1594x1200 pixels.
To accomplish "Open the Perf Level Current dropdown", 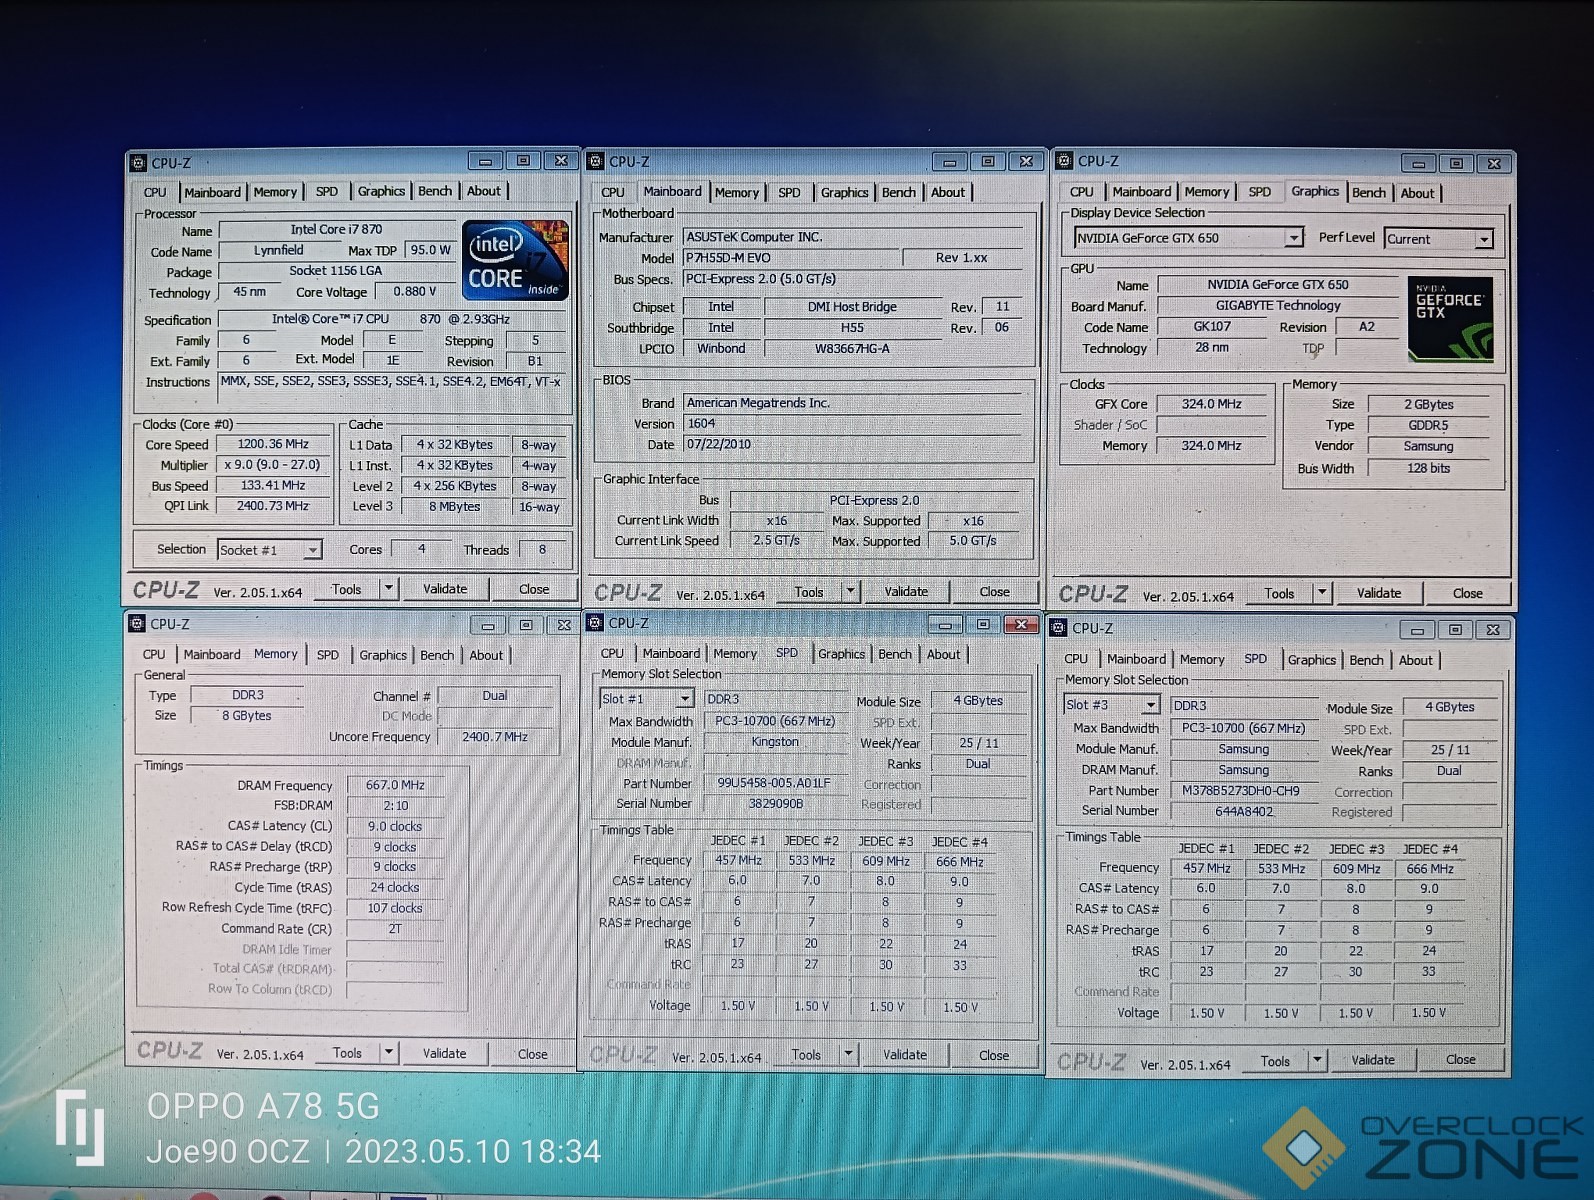I will click(1484, 239).
